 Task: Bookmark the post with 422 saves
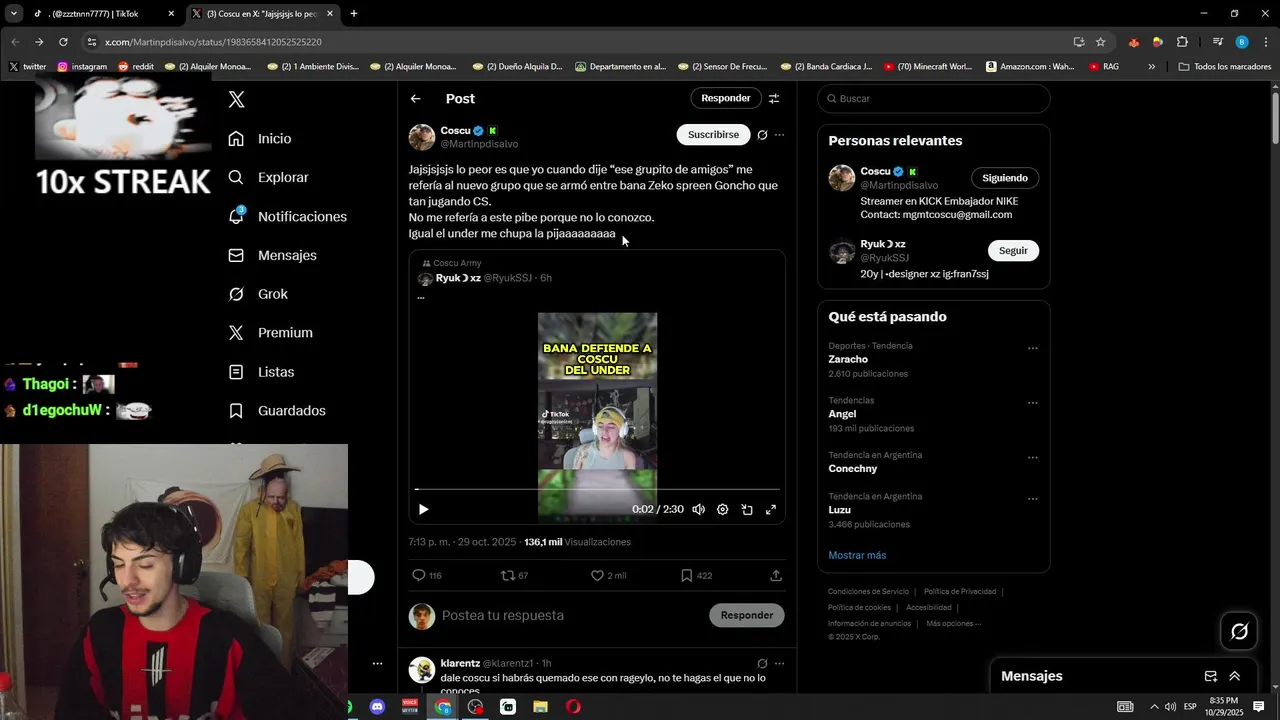pyautogui.click(x=686, y=576)
